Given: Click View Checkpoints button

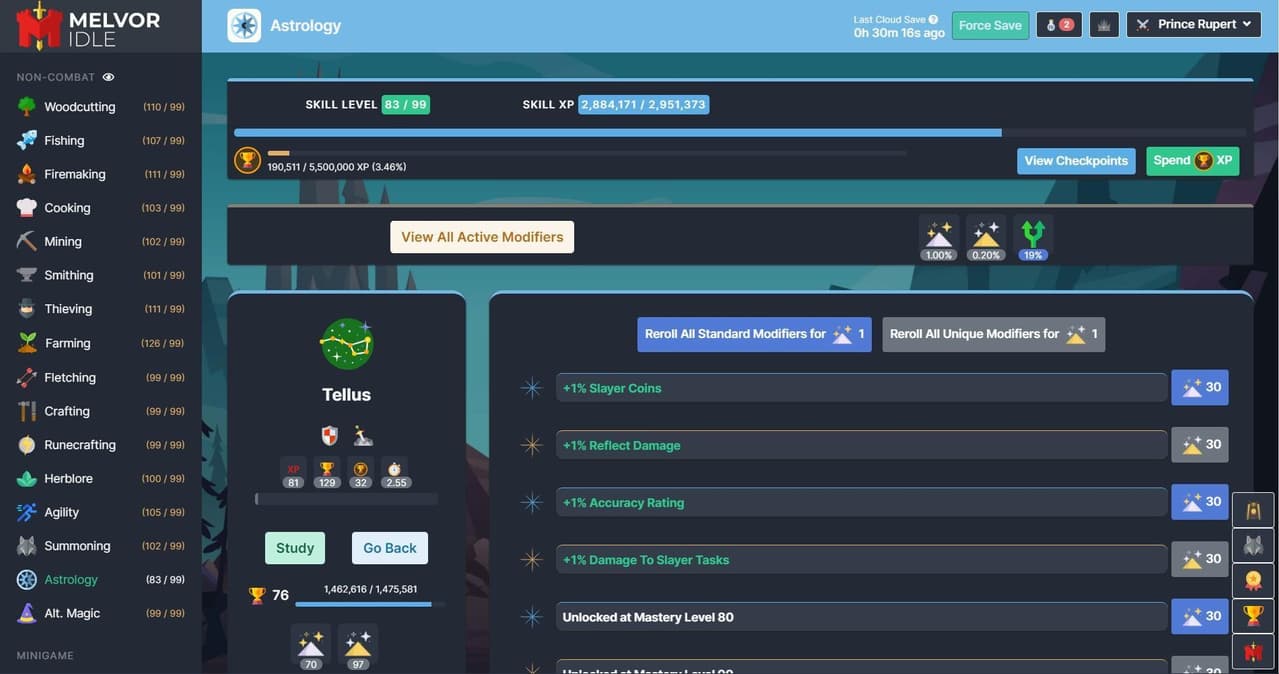Looking at the screenshot, I should tap(1076, 161).
